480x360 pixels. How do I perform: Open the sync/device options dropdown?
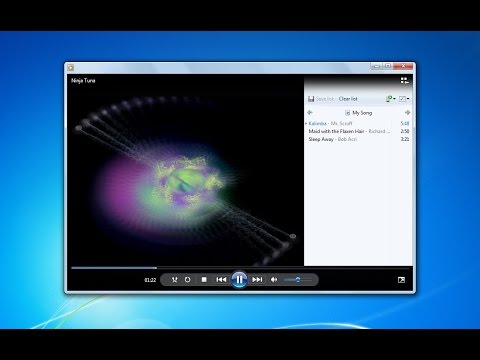pyautogui.click(x=391, y=99)
